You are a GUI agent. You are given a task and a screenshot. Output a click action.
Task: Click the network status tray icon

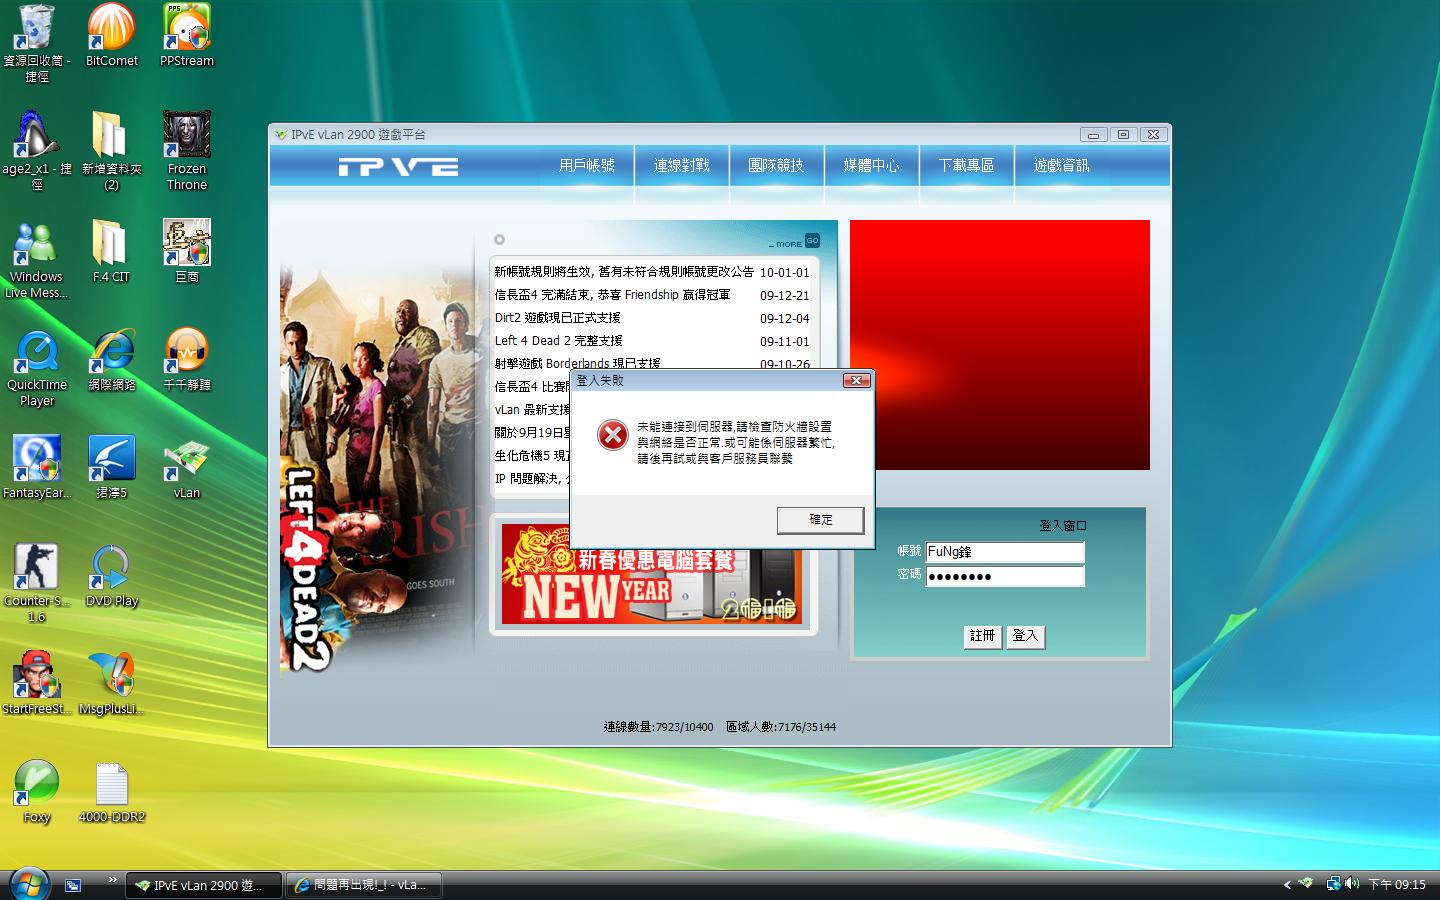coord(1333,884)
